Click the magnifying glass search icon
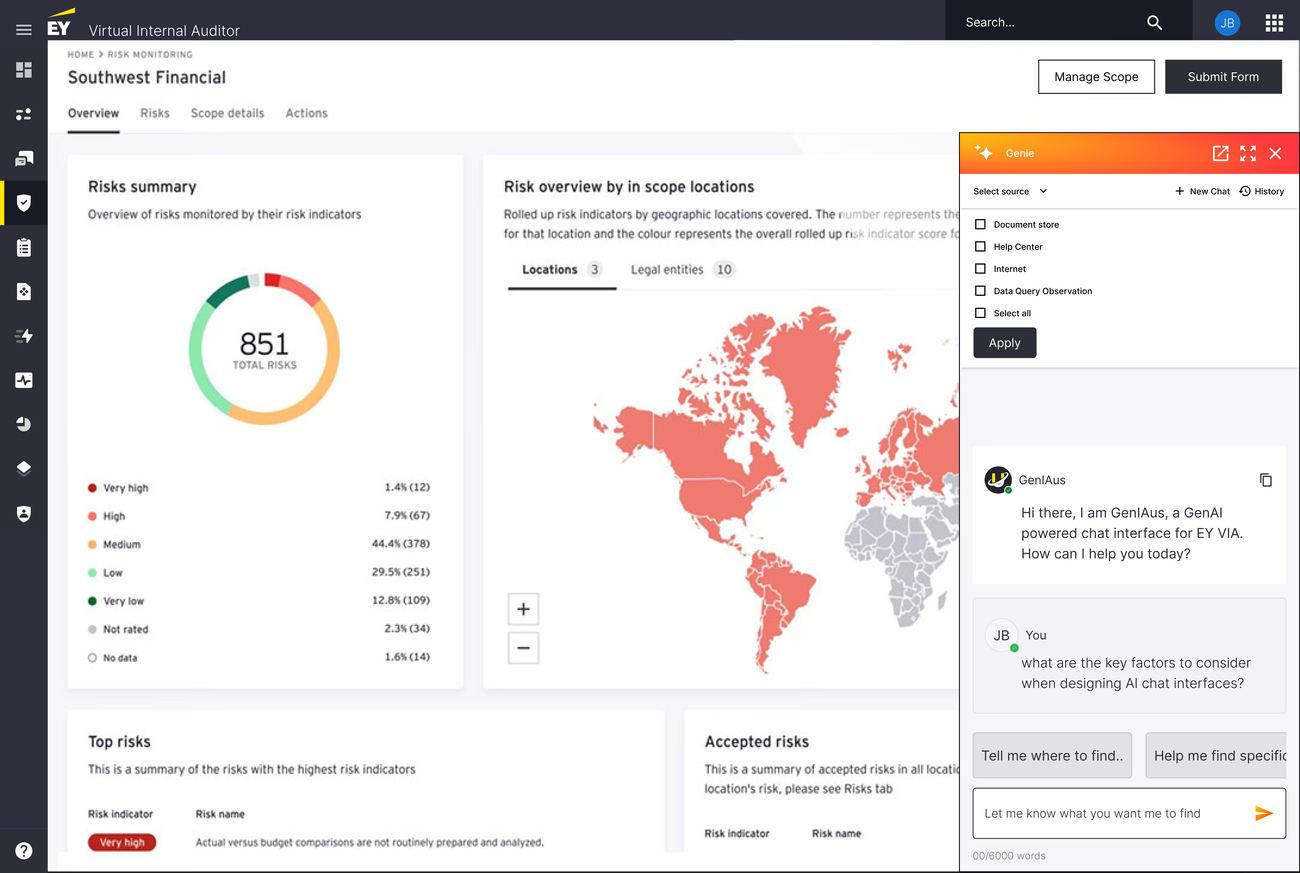The image size is (1300, 873). coord(1154,22)
